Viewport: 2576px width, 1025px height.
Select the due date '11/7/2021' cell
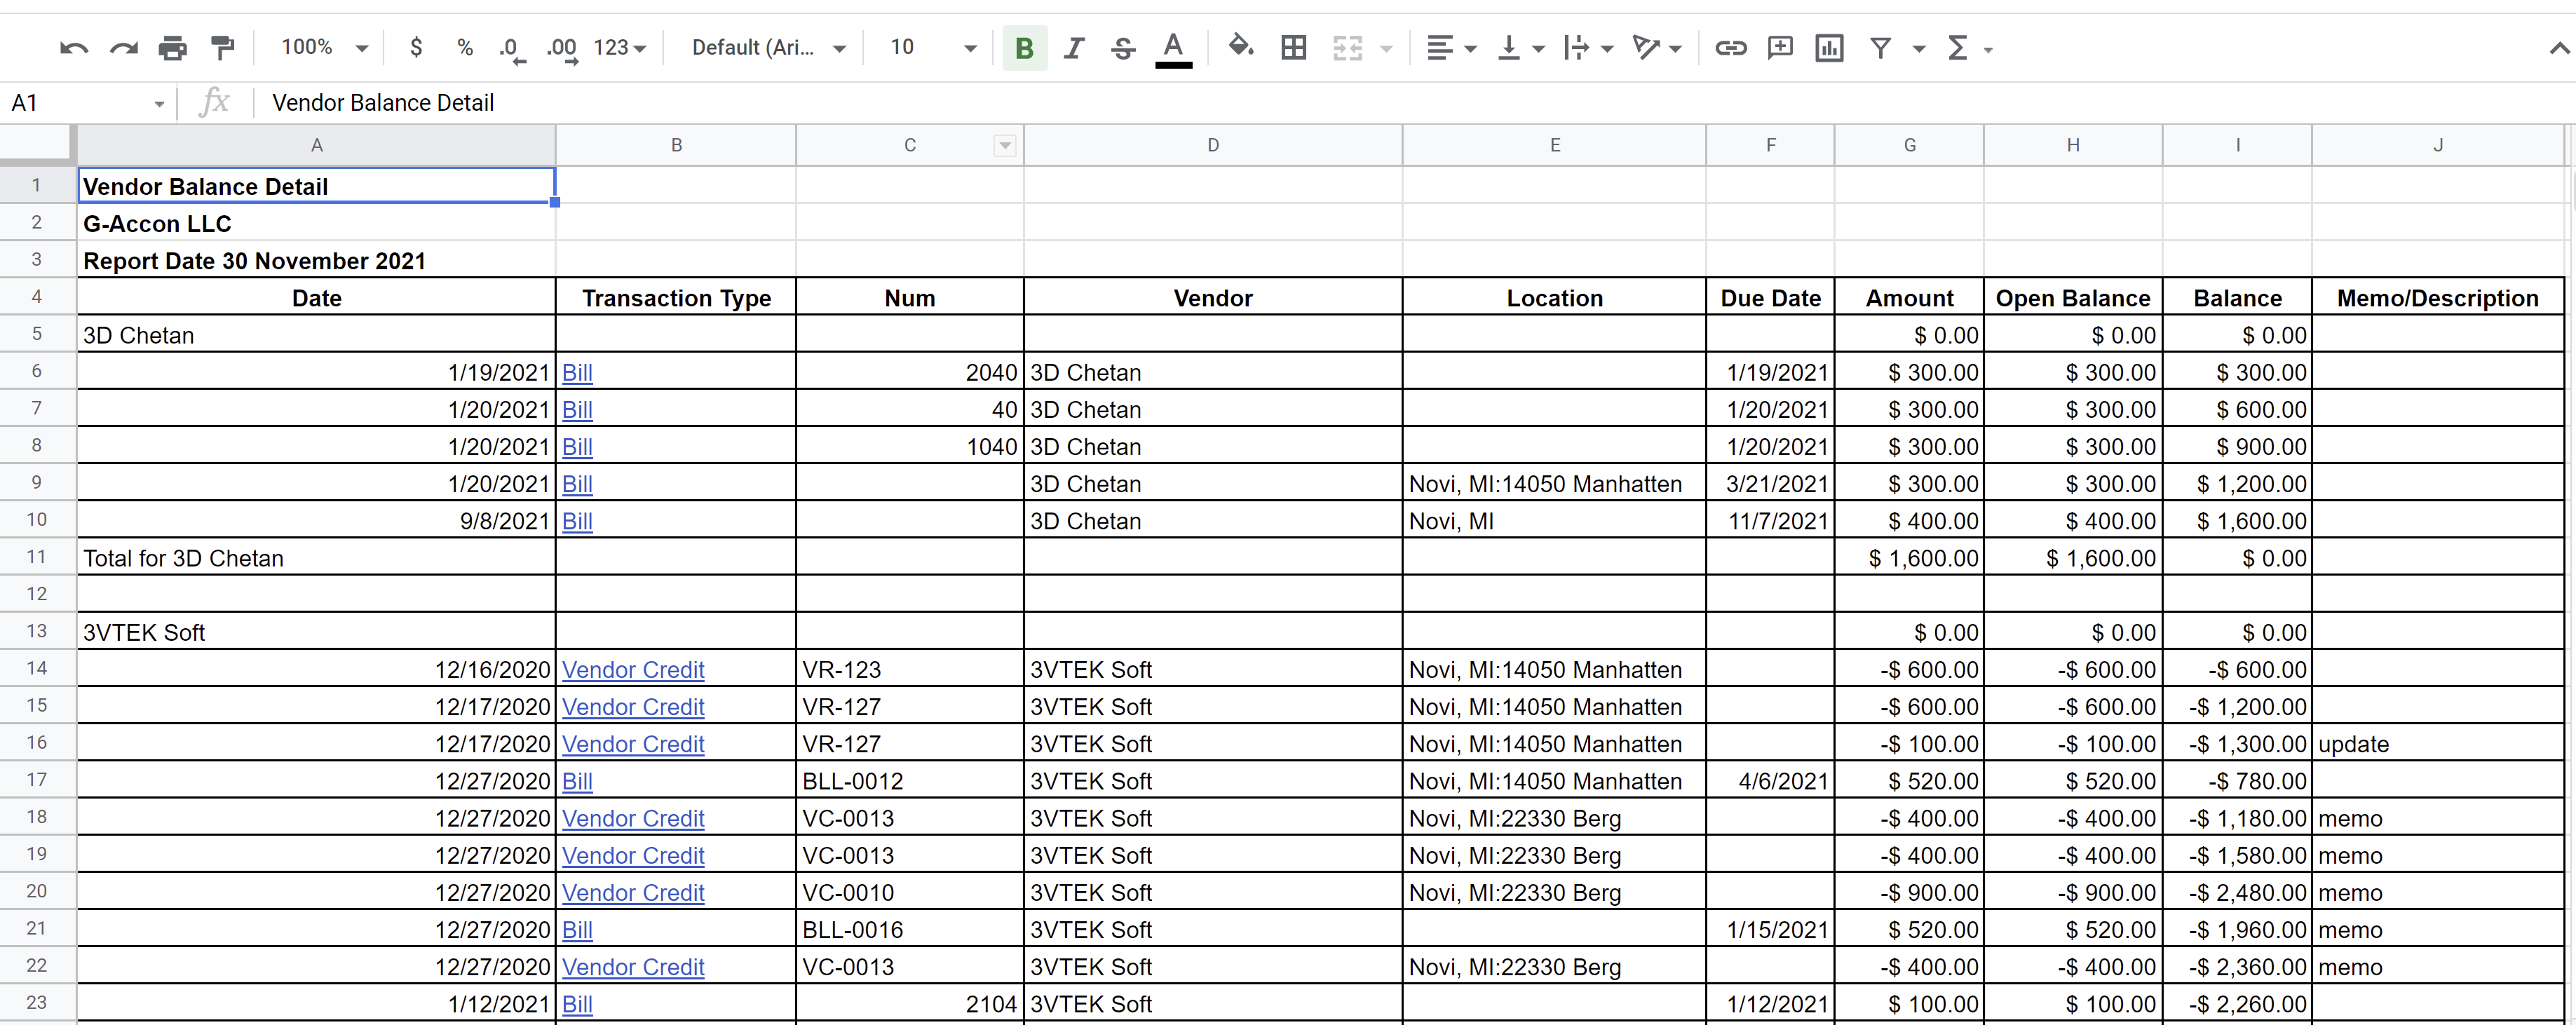point(1770,521)
